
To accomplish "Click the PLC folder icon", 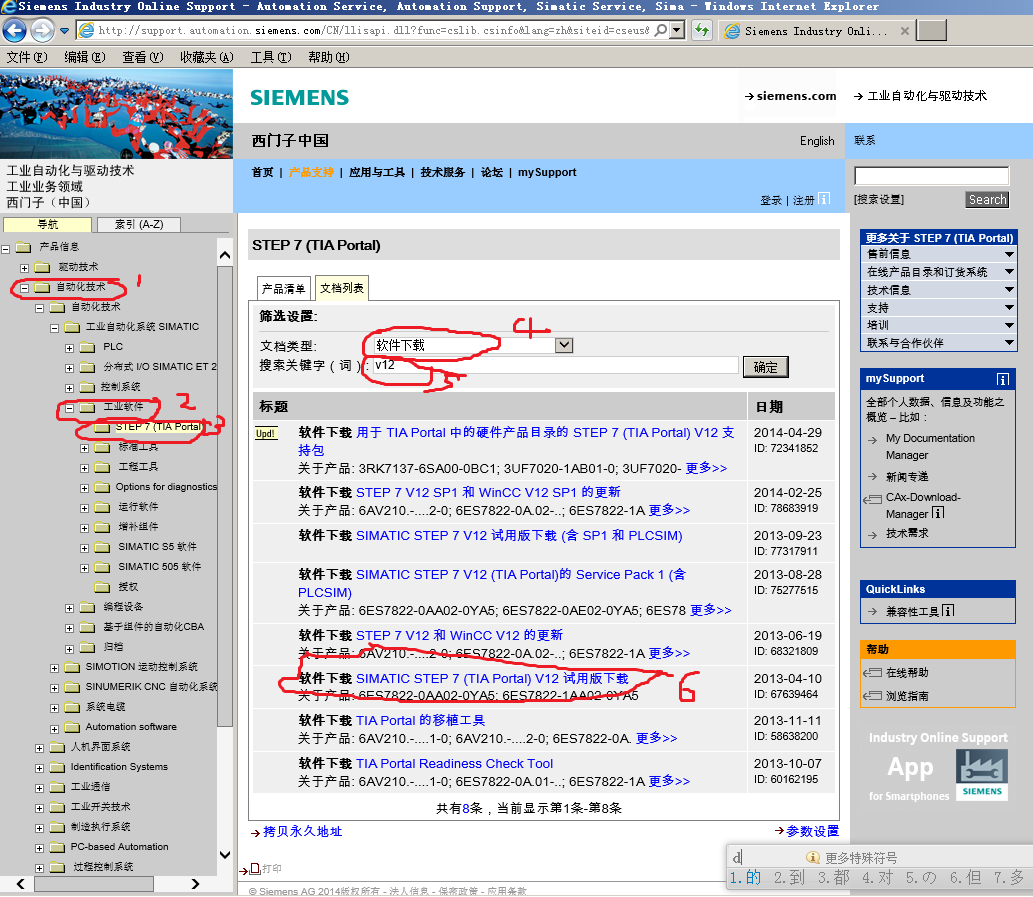I will (x=87, y=347).
